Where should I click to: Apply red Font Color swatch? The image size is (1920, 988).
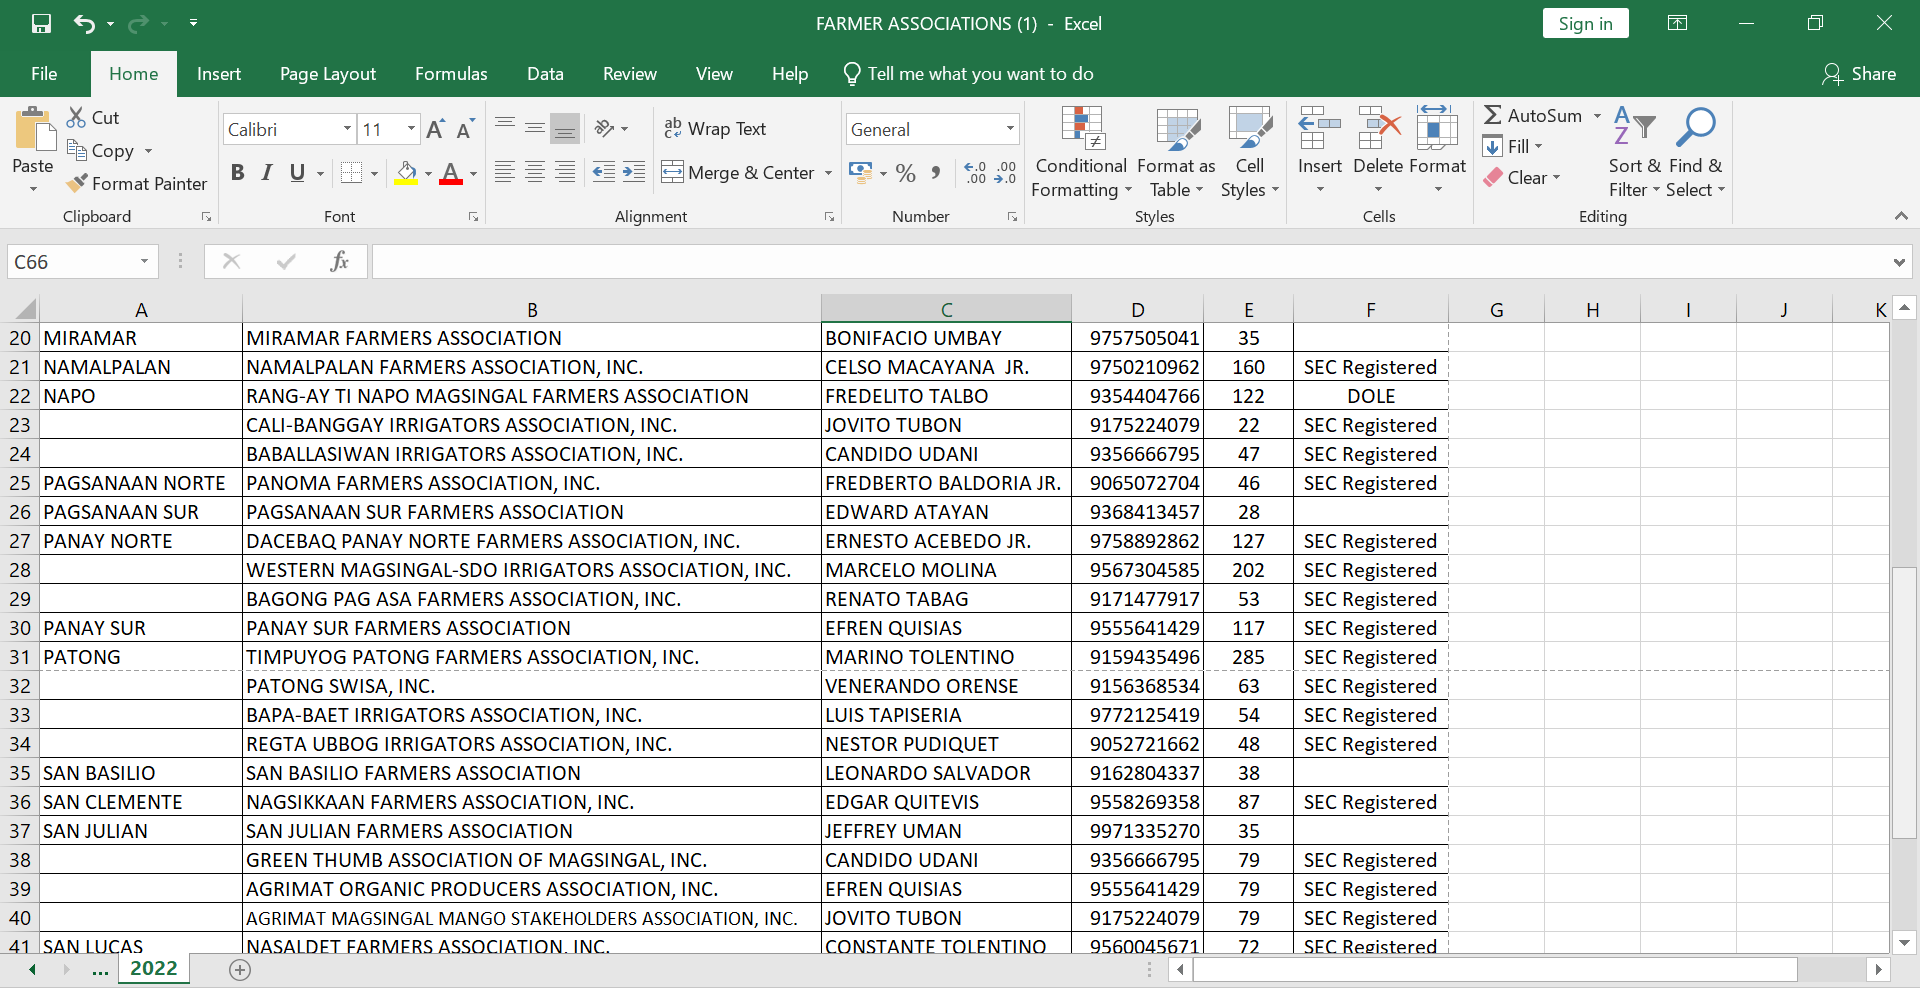click(x=451, y=173)
